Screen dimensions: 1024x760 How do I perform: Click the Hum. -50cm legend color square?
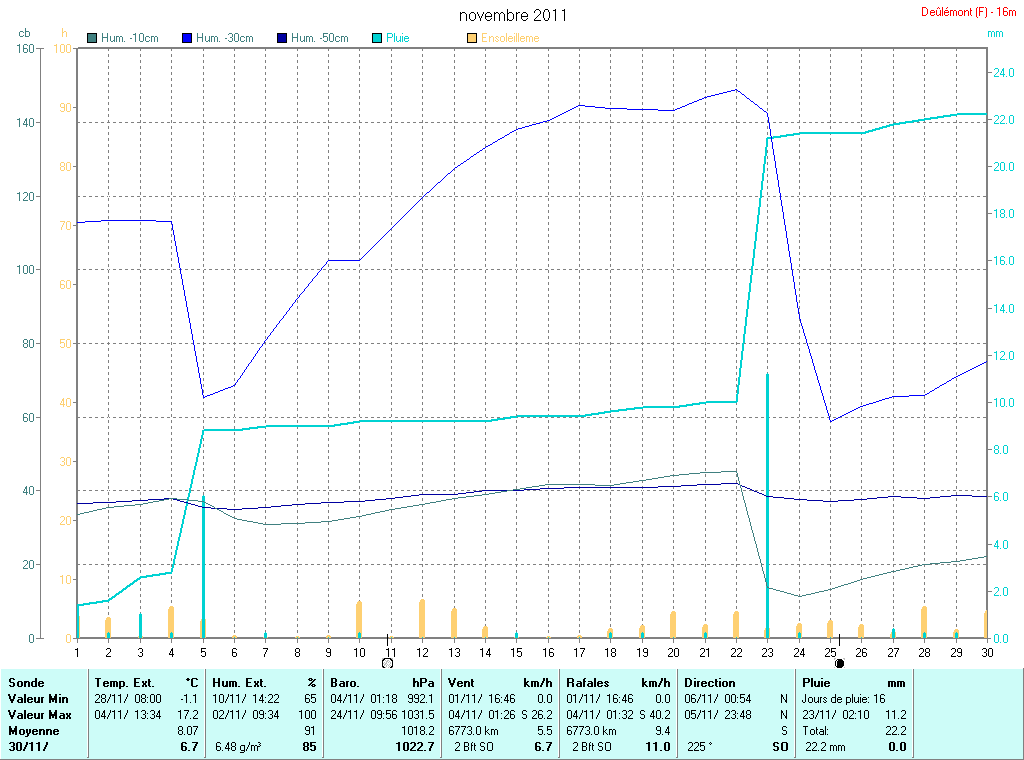click(x=282, y=38)
